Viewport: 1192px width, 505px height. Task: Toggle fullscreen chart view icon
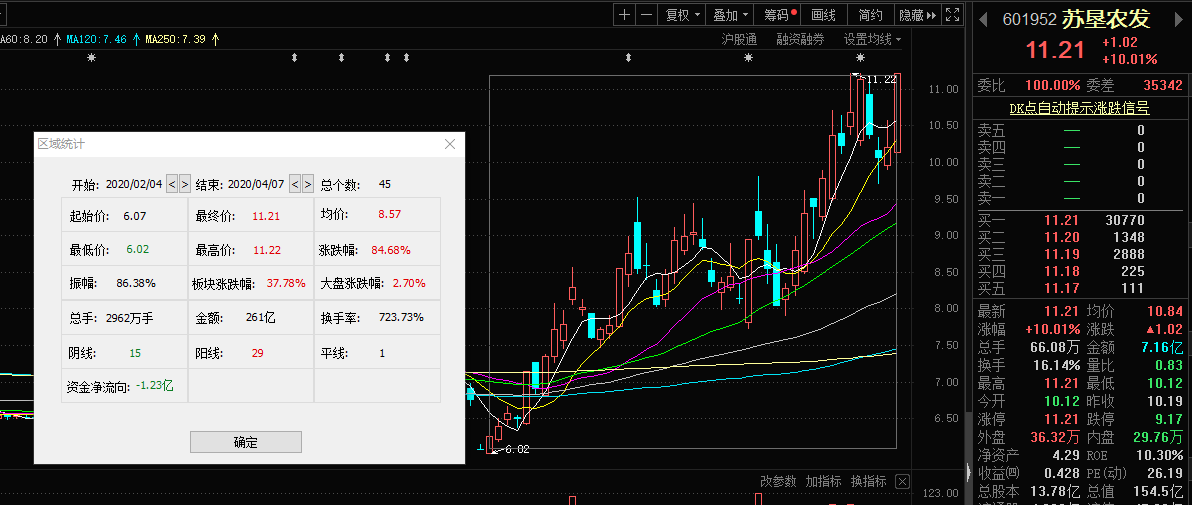[x=953, y=15]
